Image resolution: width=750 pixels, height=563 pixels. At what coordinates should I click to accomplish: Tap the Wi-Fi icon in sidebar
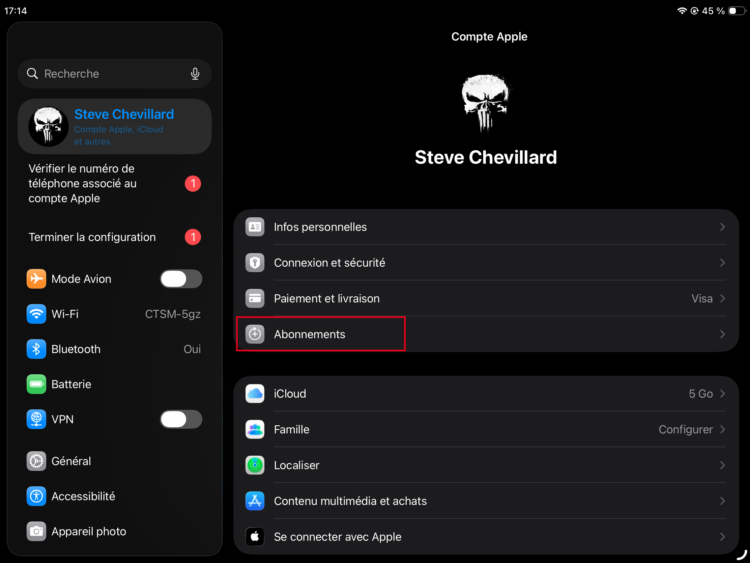coord(36,314)
